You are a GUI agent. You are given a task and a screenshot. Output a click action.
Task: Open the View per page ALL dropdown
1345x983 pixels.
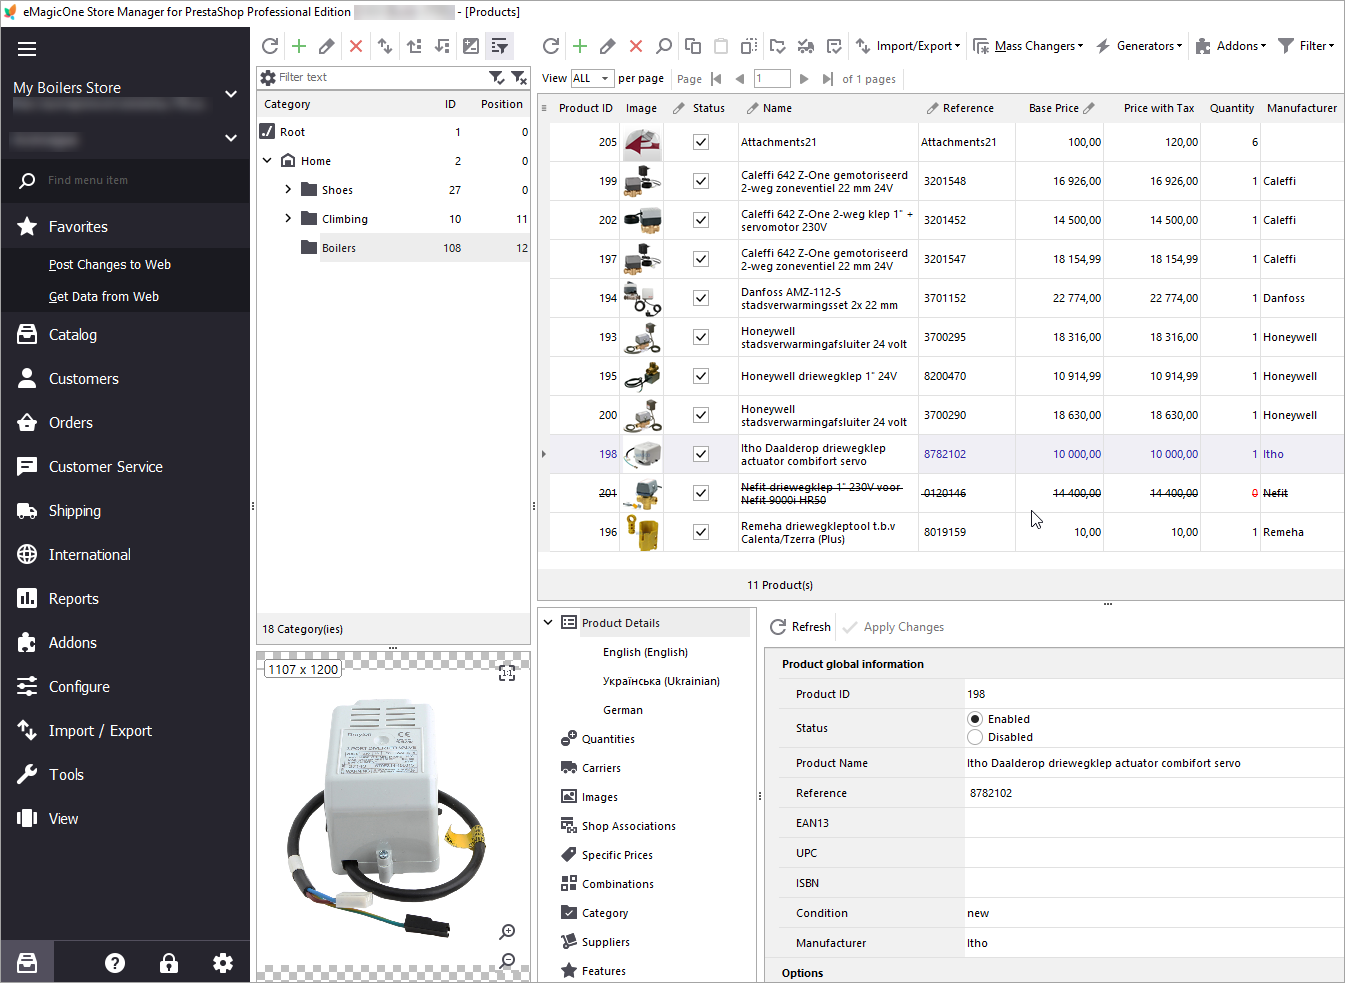(x=592, y=78)
